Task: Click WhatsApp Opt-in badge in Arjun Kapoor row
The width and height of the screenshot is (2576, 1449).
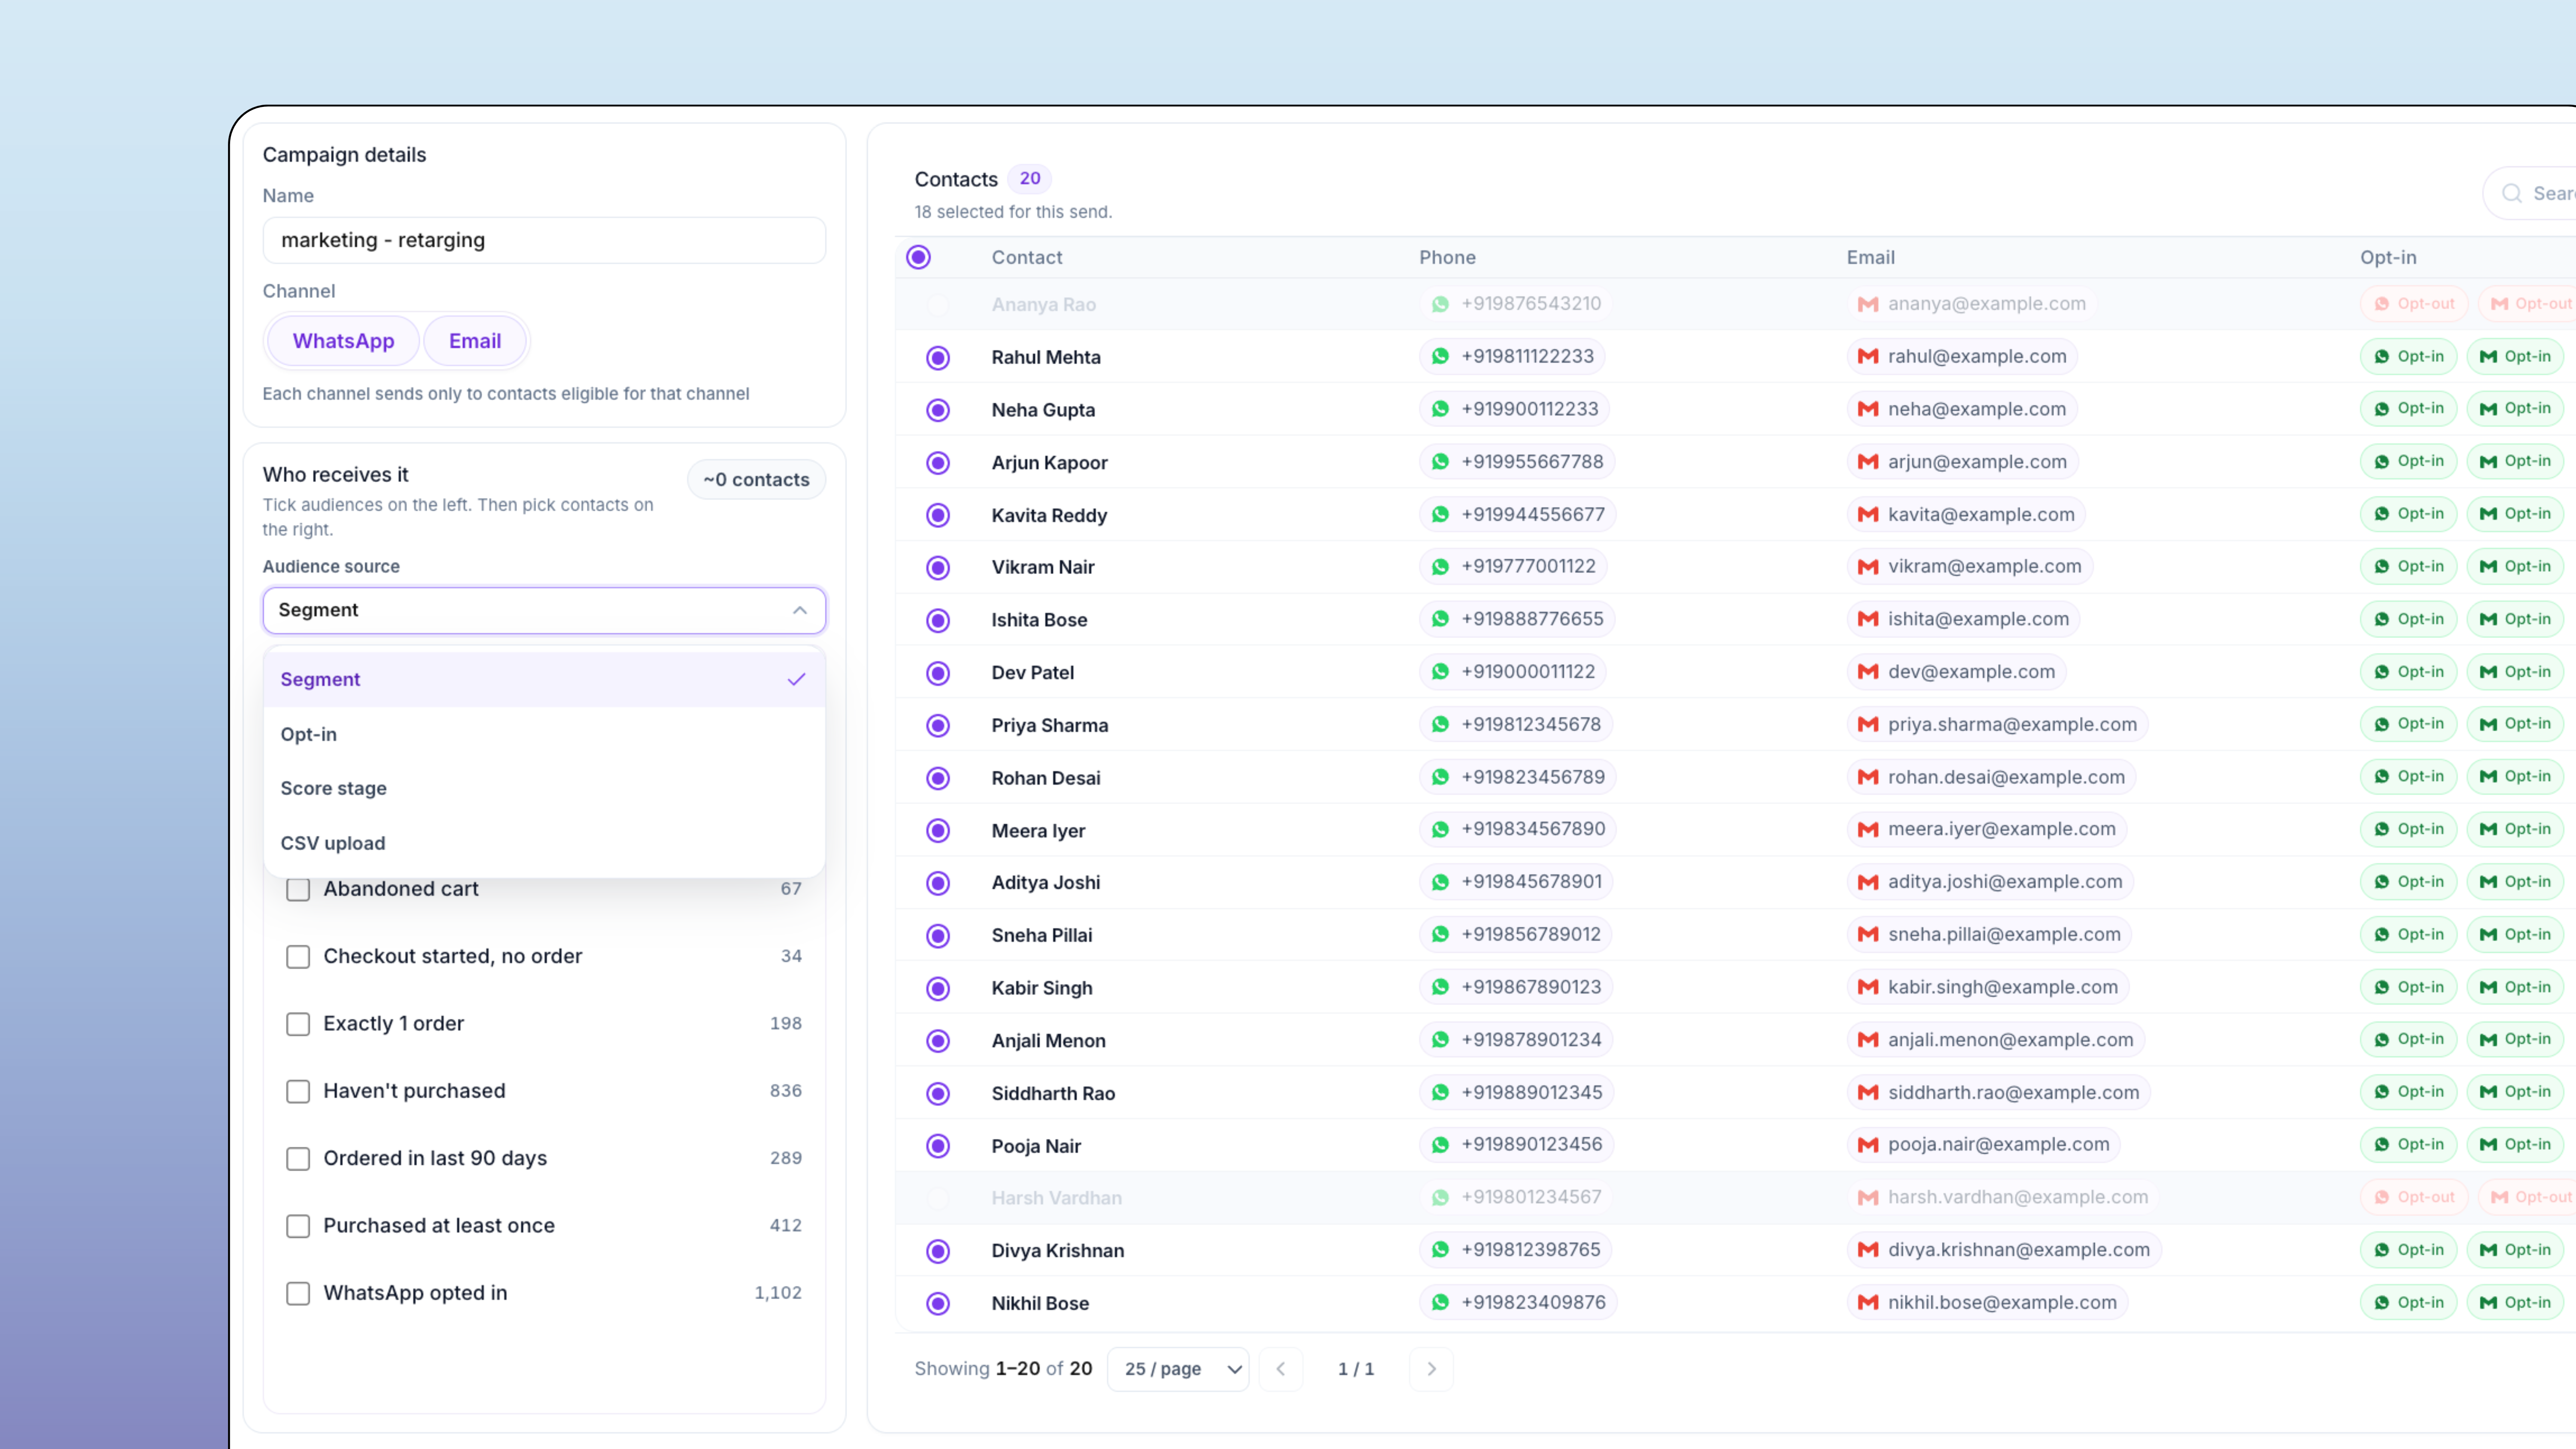Action: click(2408, 461)
